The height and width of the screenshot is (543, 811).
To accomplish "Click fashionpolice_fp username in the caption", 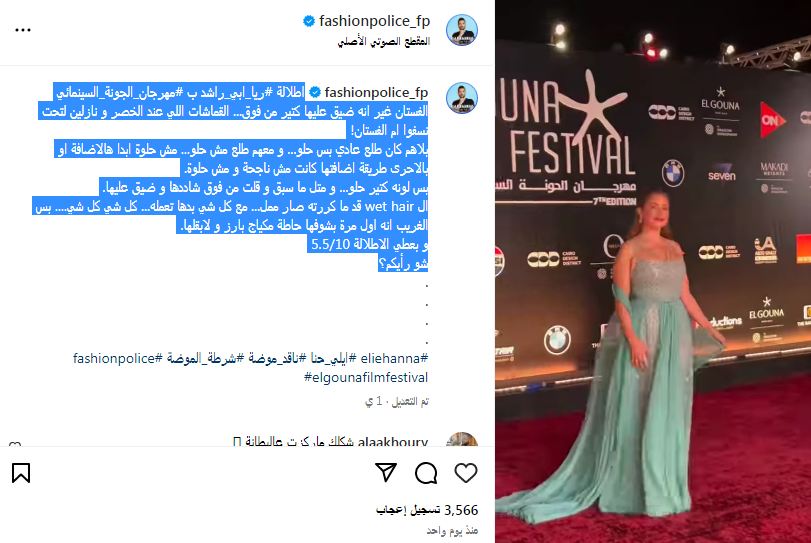I will 376,92.
